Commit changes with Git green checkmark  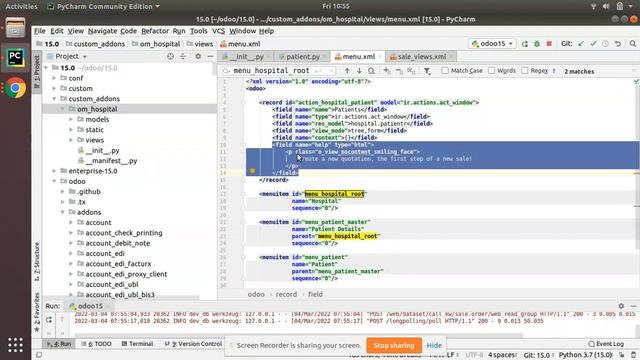point(593,44)
